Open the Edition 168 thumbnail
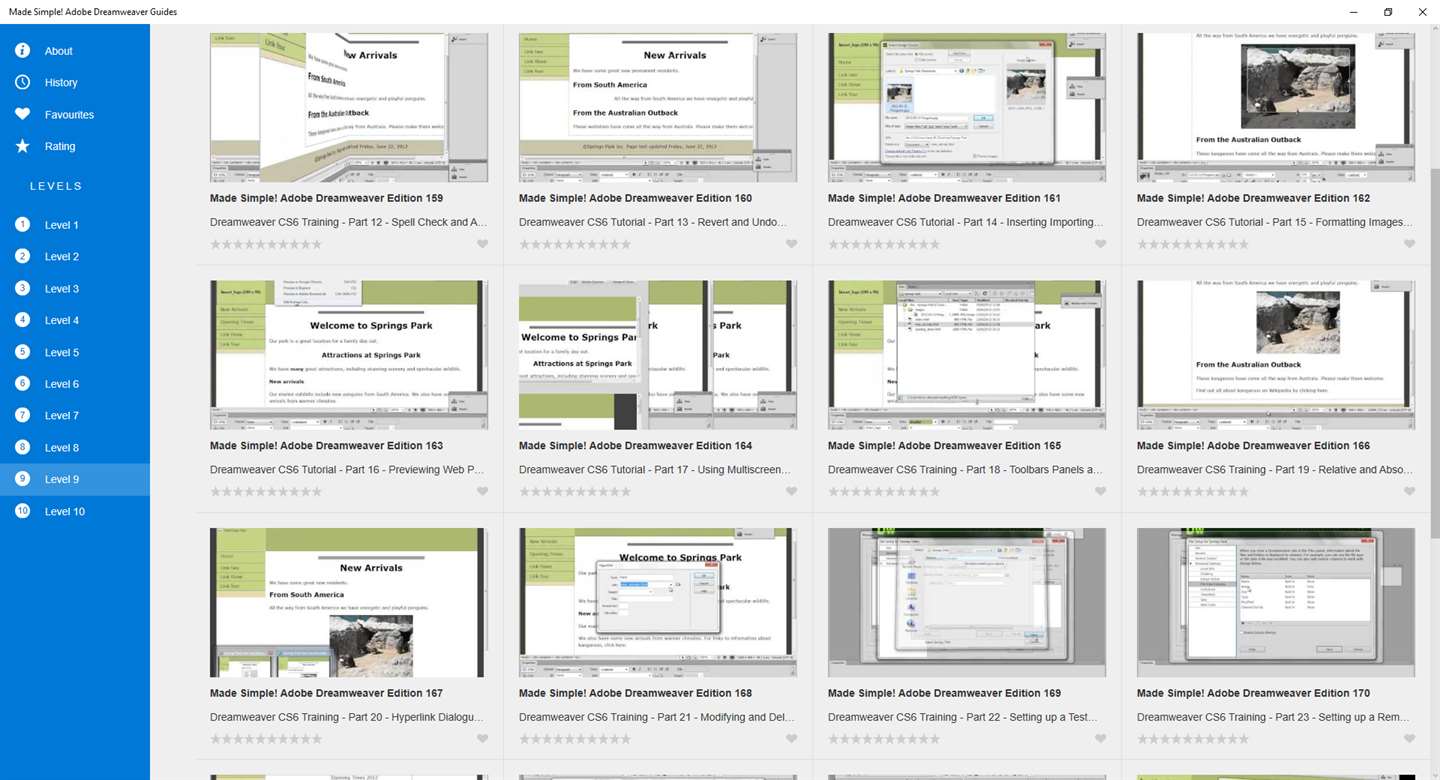The width and height of the screenshot is (1440, 780). click(658, 602)
